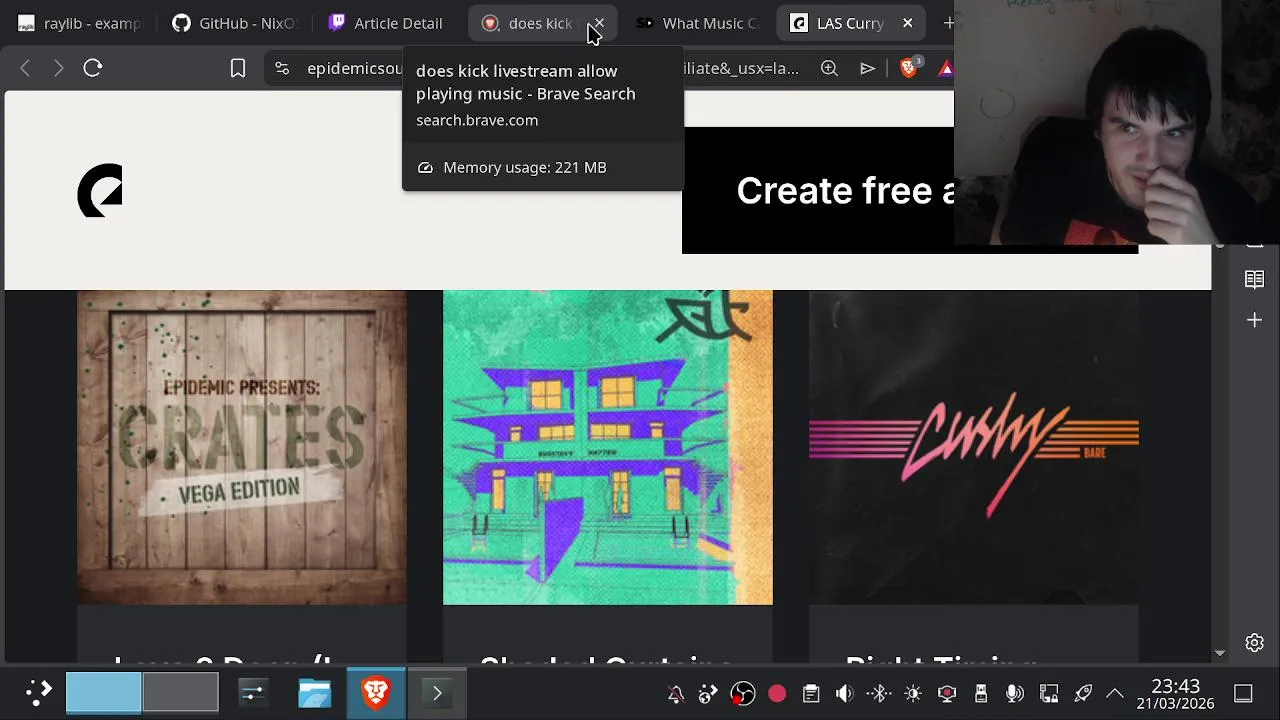Reload the current page
1280x720 pixels.
click(93, 68)
